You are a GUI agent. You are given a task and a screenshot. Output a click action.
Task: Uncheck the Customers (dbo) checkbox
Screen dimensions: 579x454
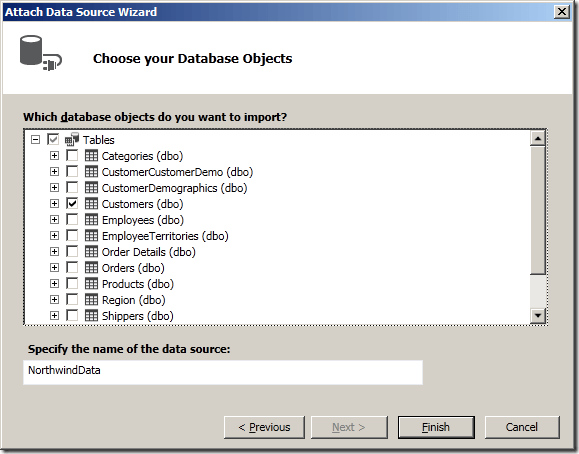coord(72,204)
